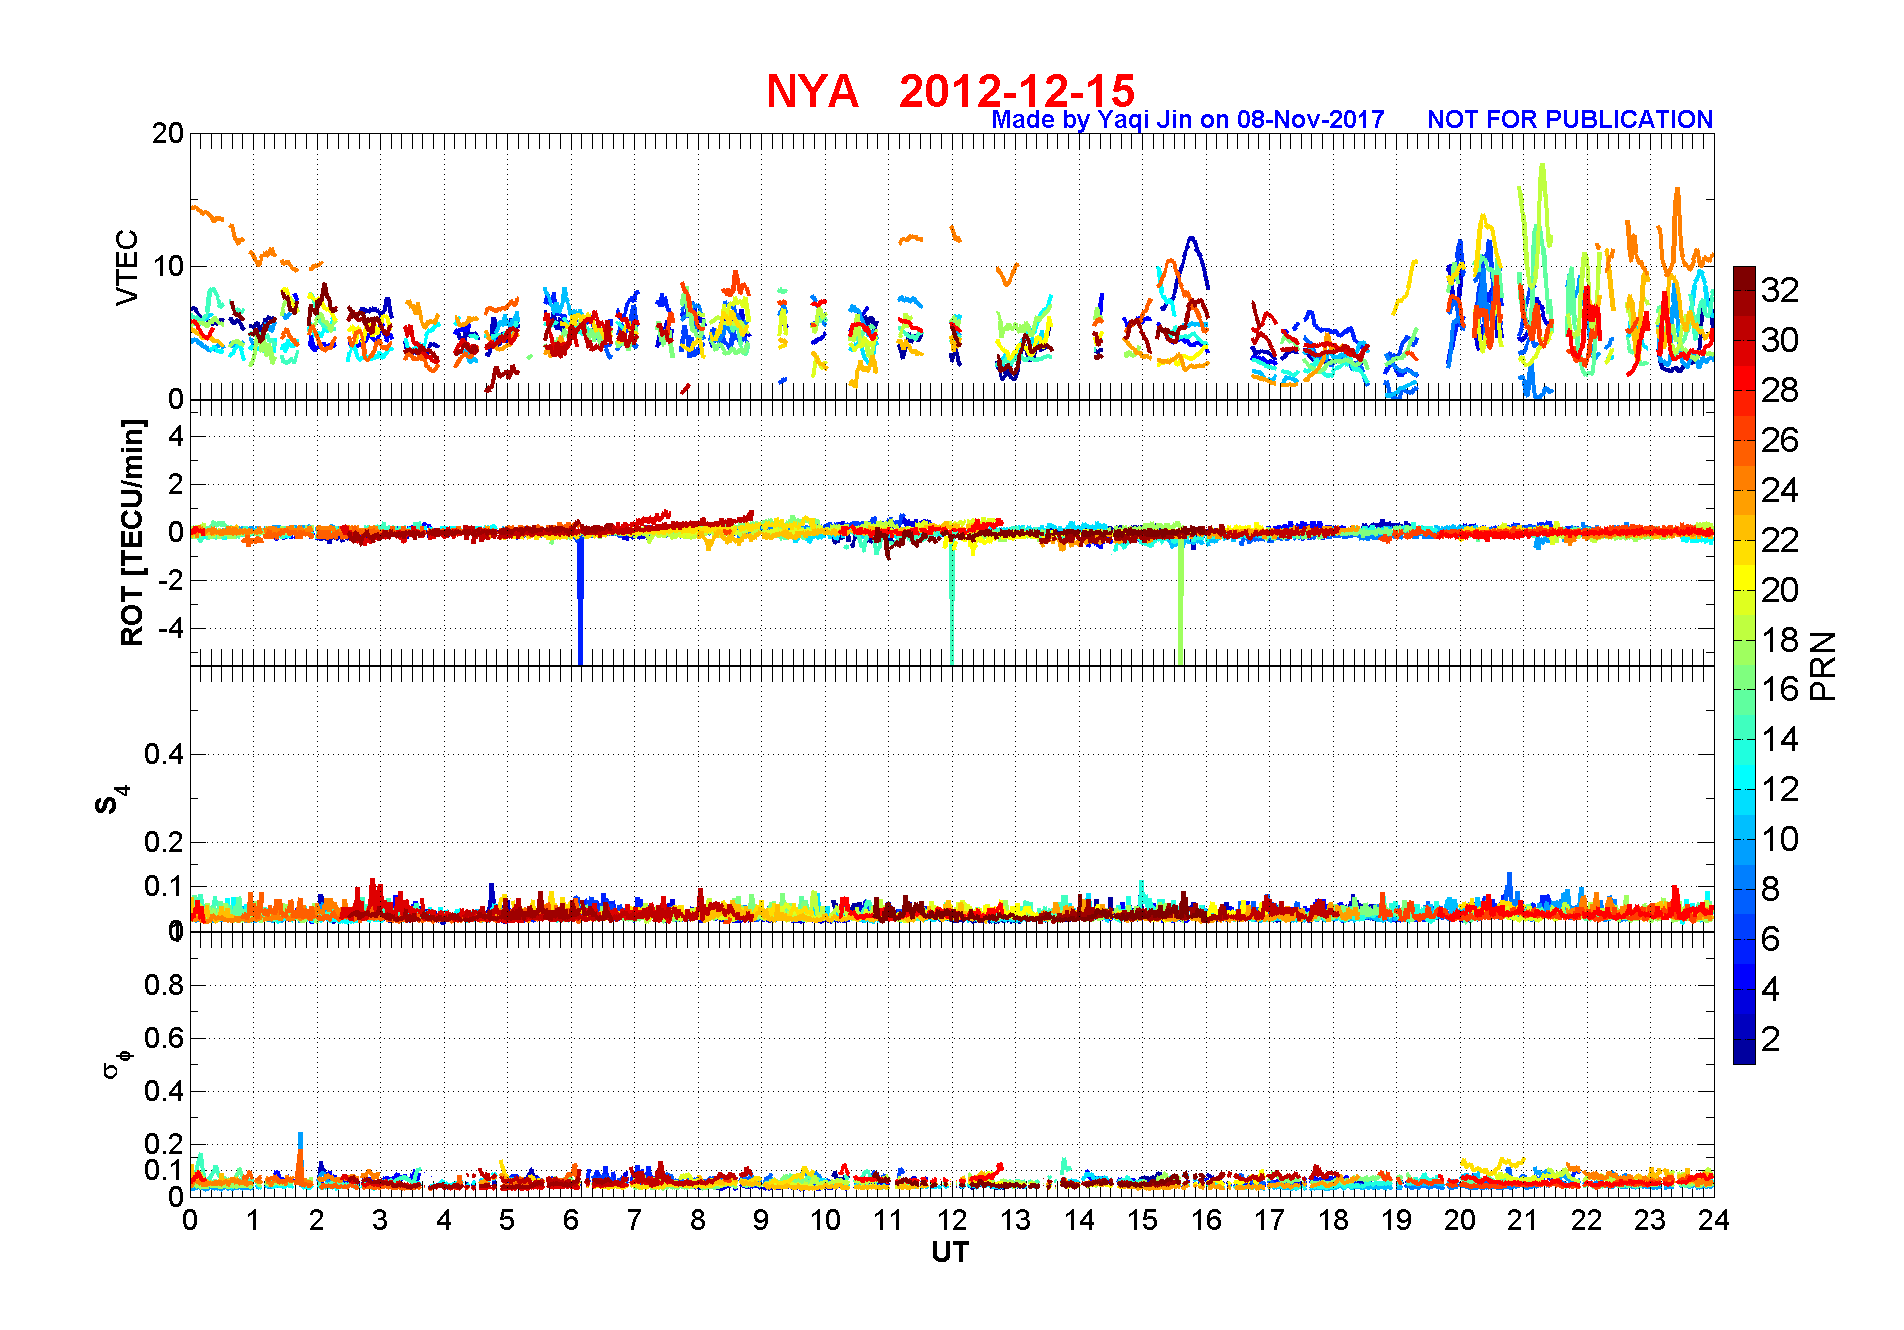
Task: Click x-axis tick label '15'
Action: pyautogui.click(x=1142, y=1220)
